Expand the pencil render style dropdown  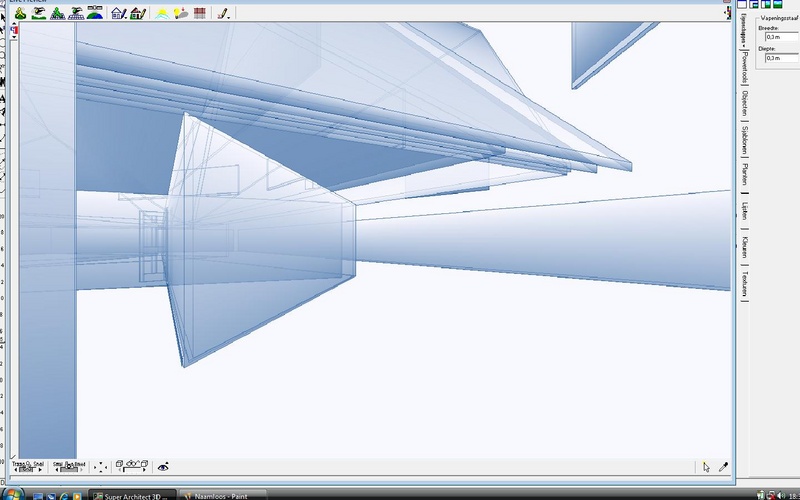point(223,14)
